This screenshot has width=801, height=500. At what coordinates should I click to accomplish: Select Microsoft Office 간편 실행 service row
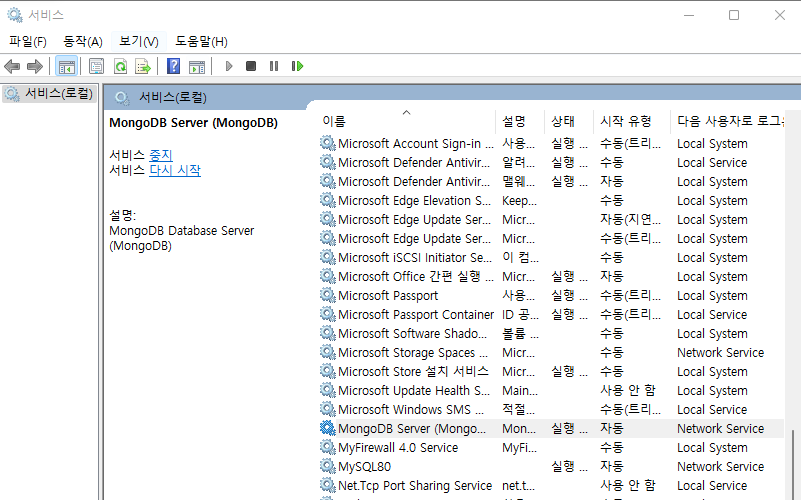[551, 277]
